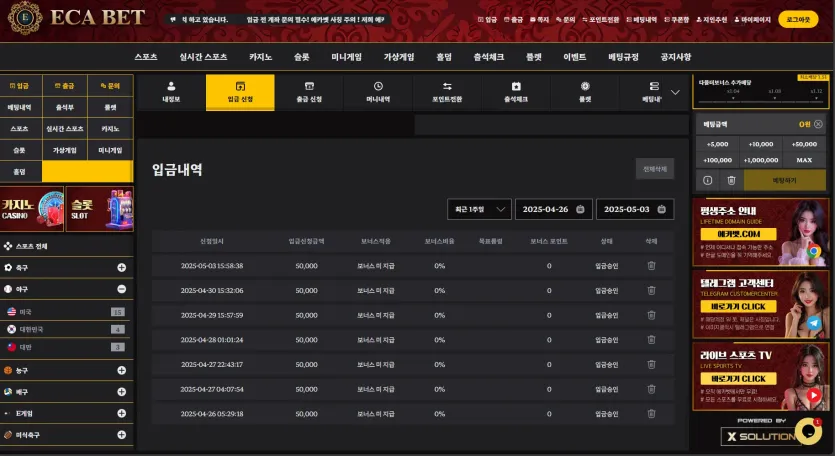Open 지인추천 referral in the top header

711,20
